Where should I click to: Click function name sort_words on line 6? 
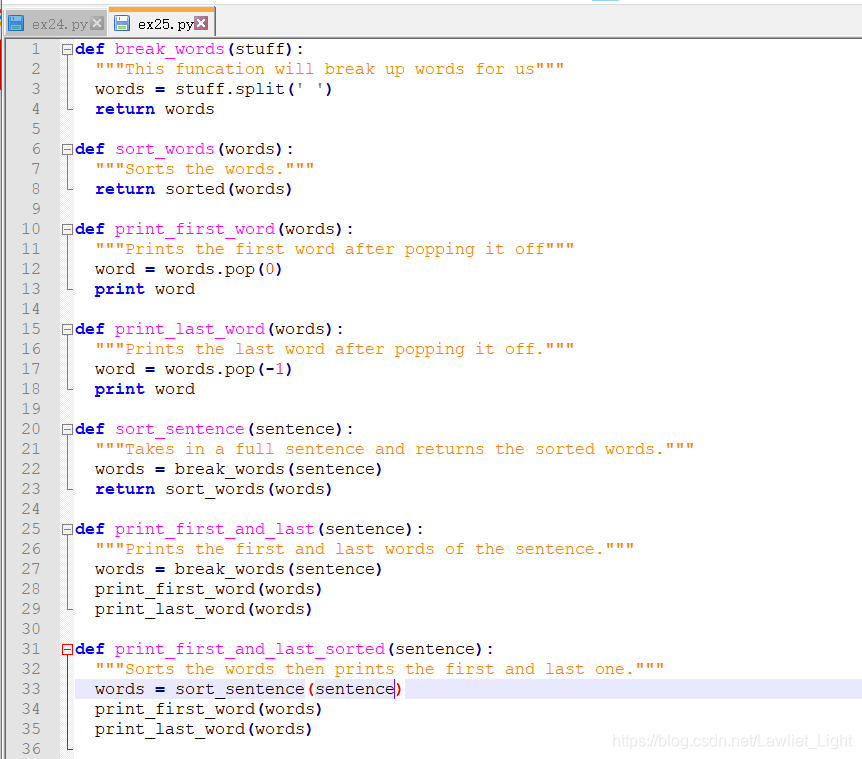164,149
